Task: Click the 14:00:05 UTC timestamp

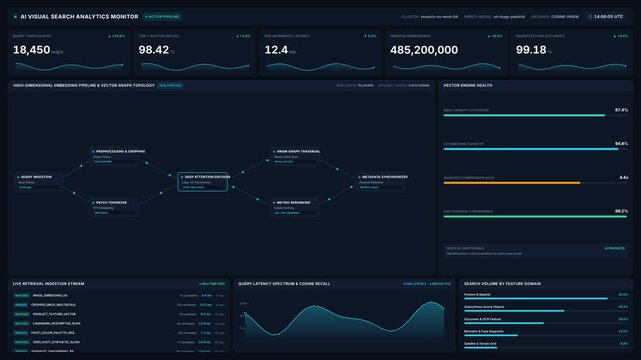Action: point(609,17)
